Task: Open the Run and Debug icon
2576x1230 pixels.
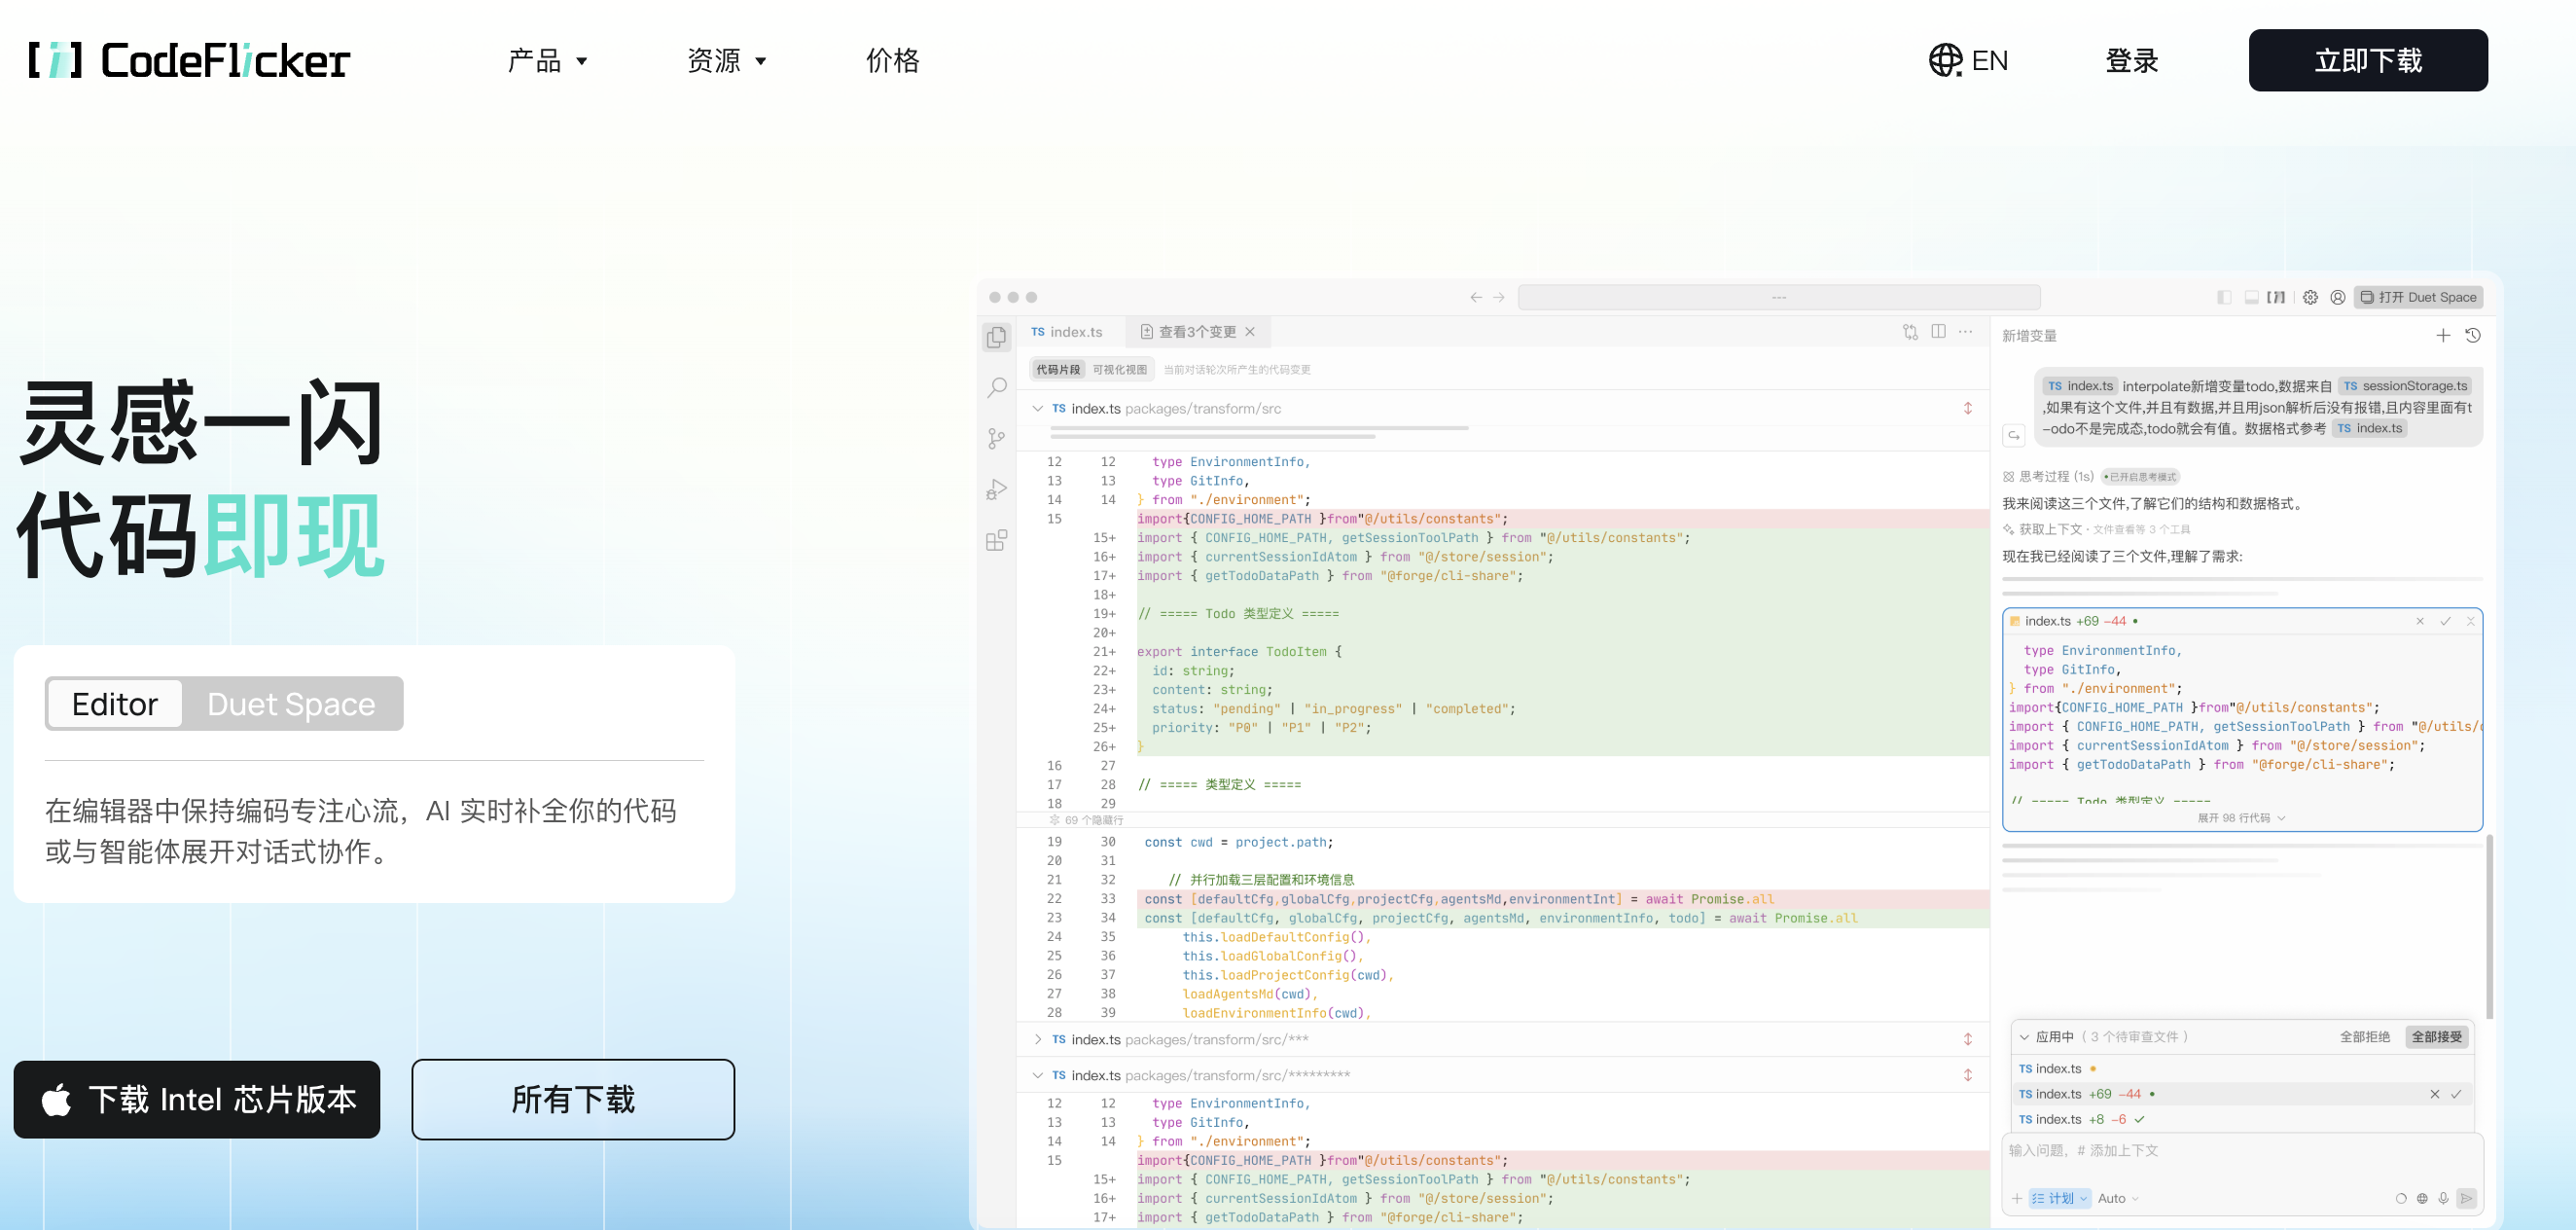Action: click(x=997, y=489)
